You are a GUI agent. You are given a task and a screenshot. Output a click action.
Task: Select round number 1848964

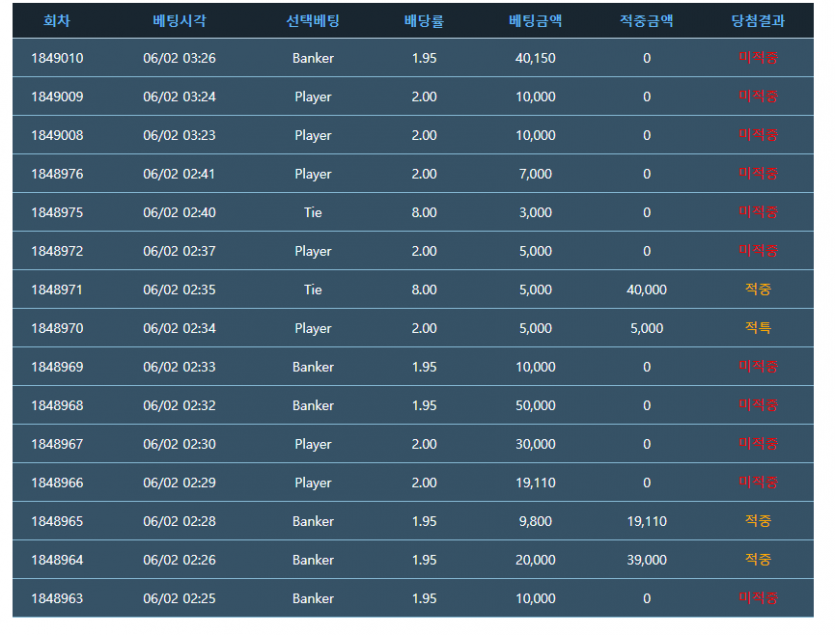57,560
